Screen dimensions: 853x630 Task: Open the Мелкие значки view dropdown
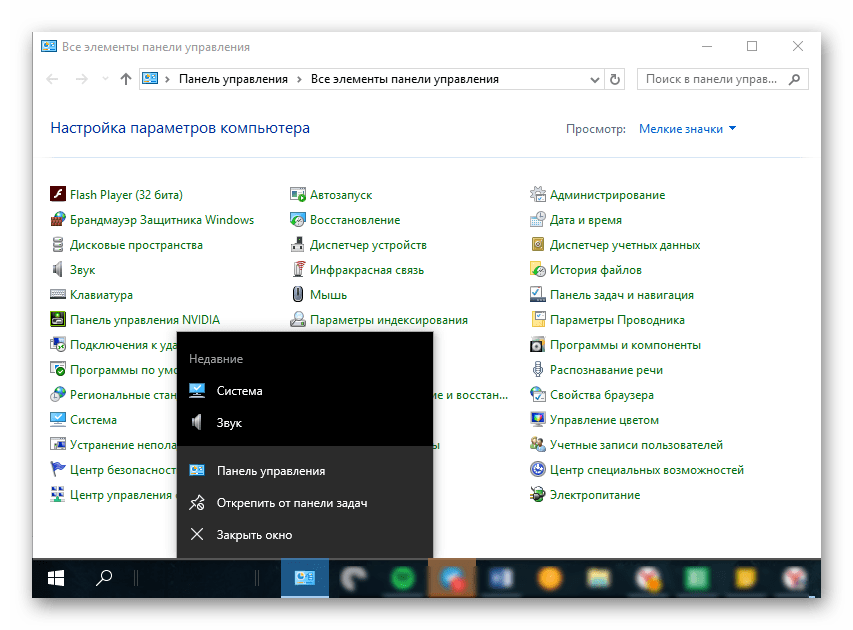[x=687, y=129]
